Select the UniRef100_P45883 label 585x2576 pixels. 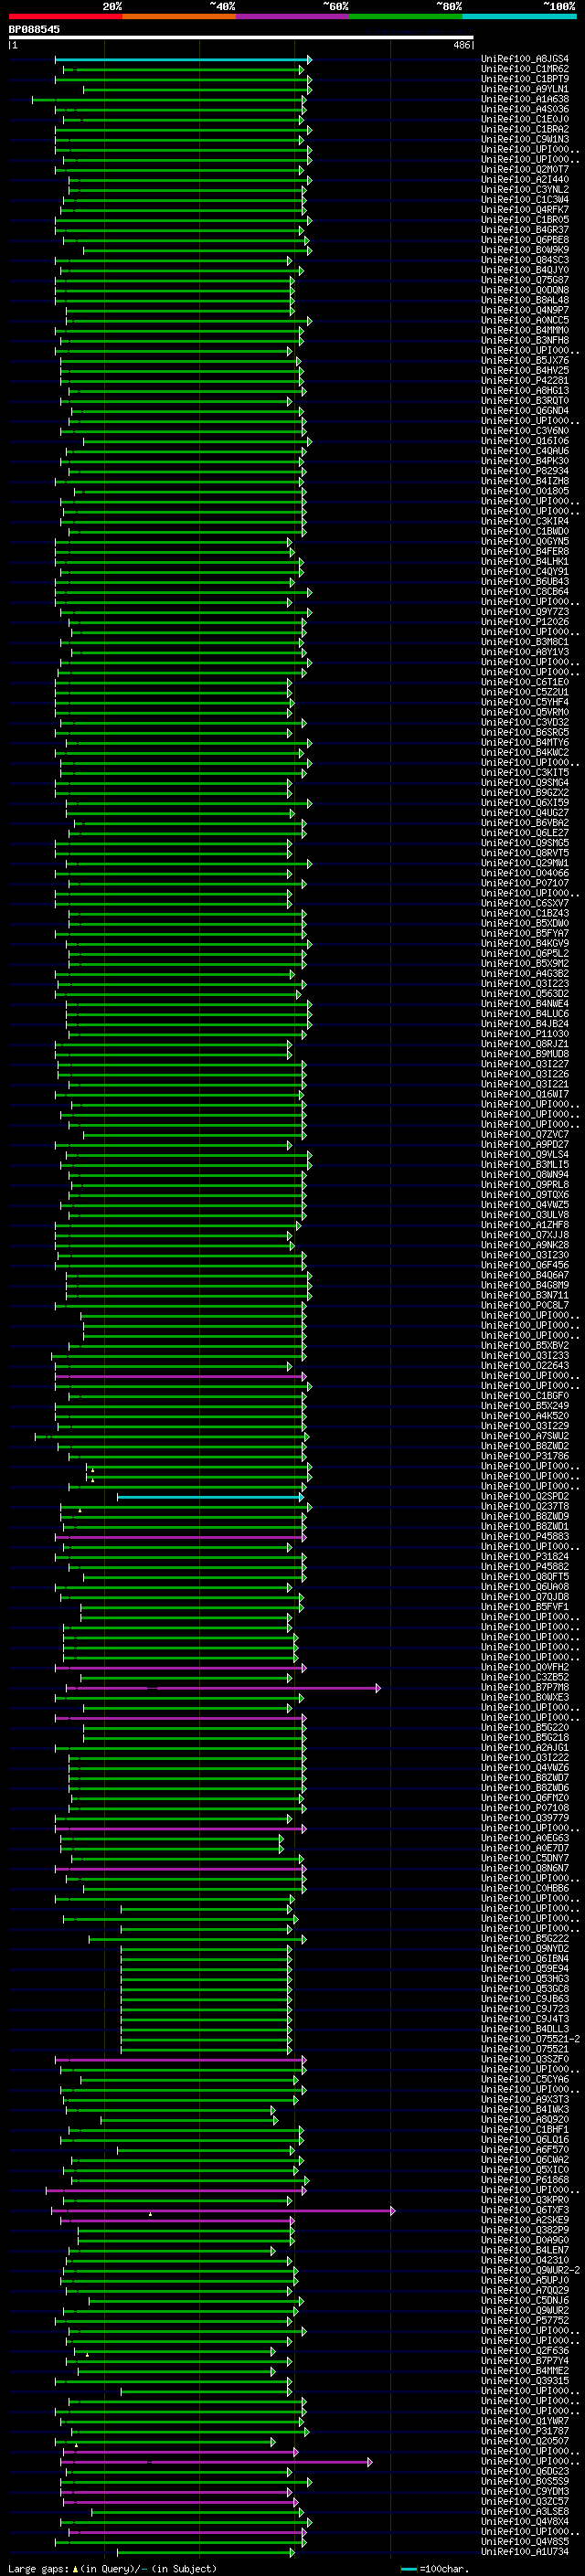pyautogui.click(x=524, y=1537)
